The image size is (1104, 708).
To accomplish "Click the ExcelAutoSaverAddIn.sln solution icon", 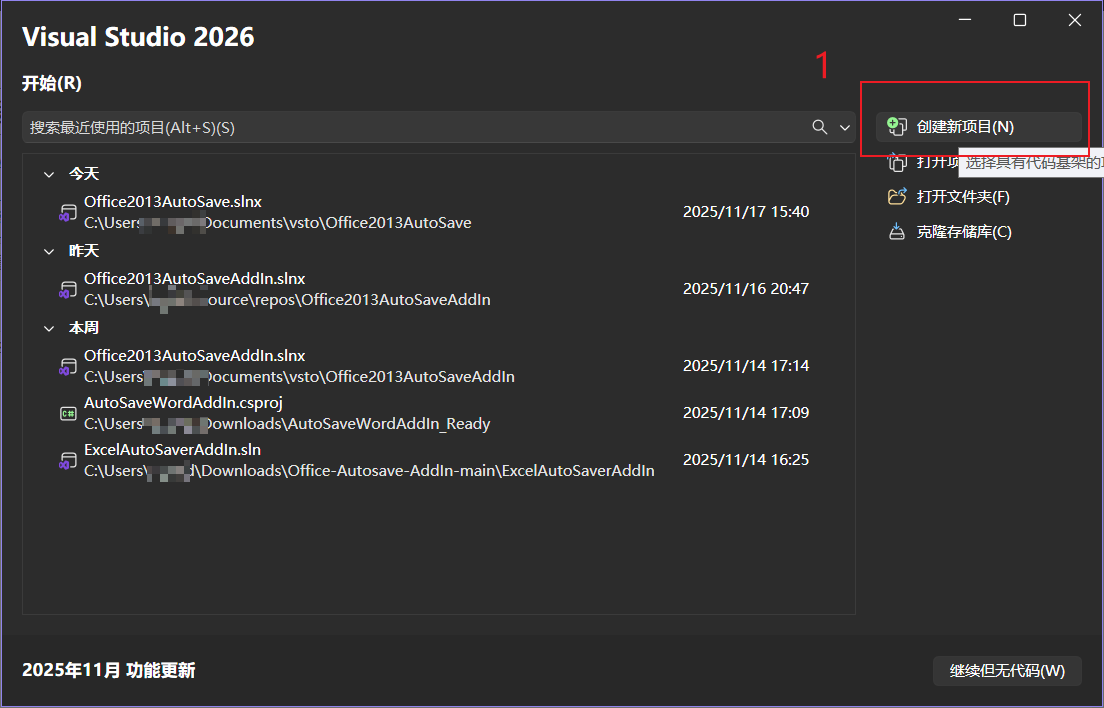I will [67, 460].
